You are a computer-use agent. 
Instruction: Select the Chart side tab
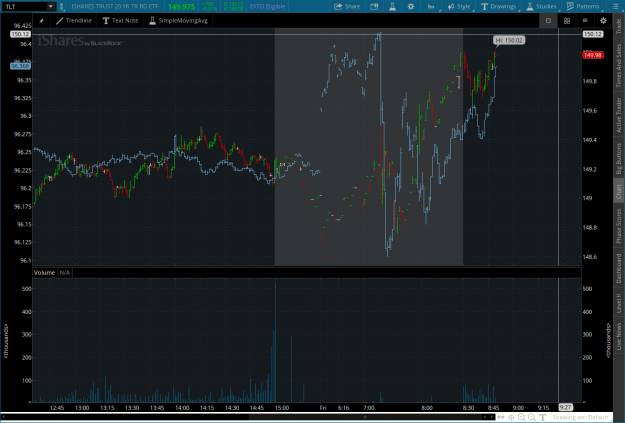(x=618, y=192)
